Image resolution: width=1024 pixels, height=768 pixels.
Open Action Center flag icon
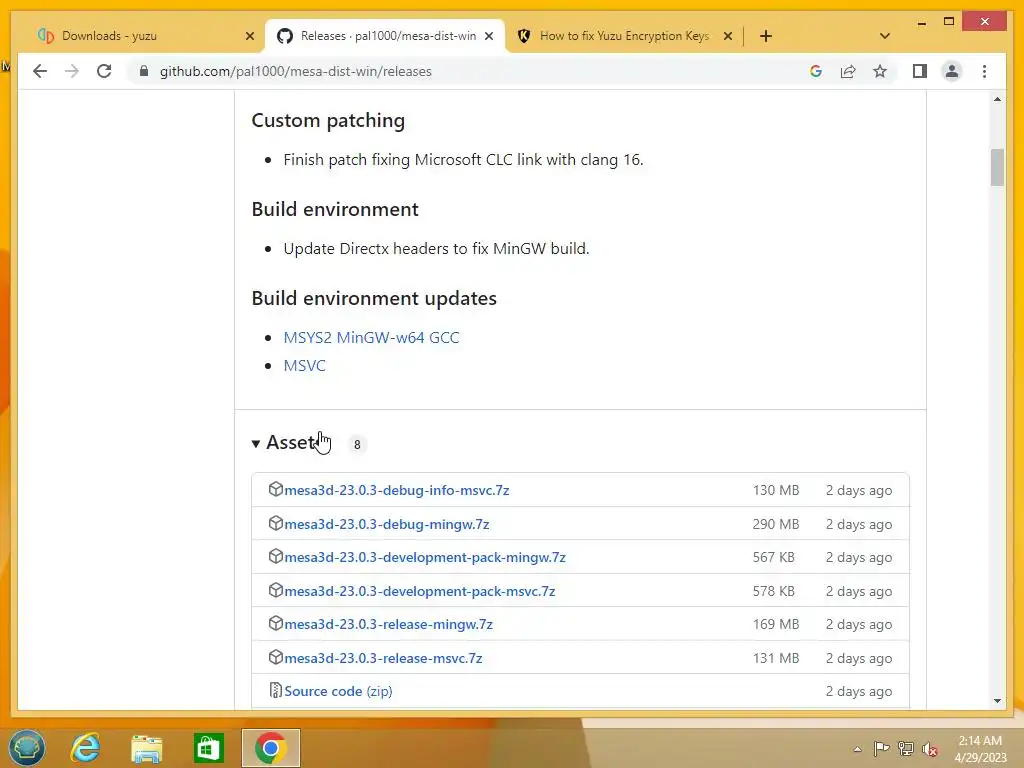point(881,749)
